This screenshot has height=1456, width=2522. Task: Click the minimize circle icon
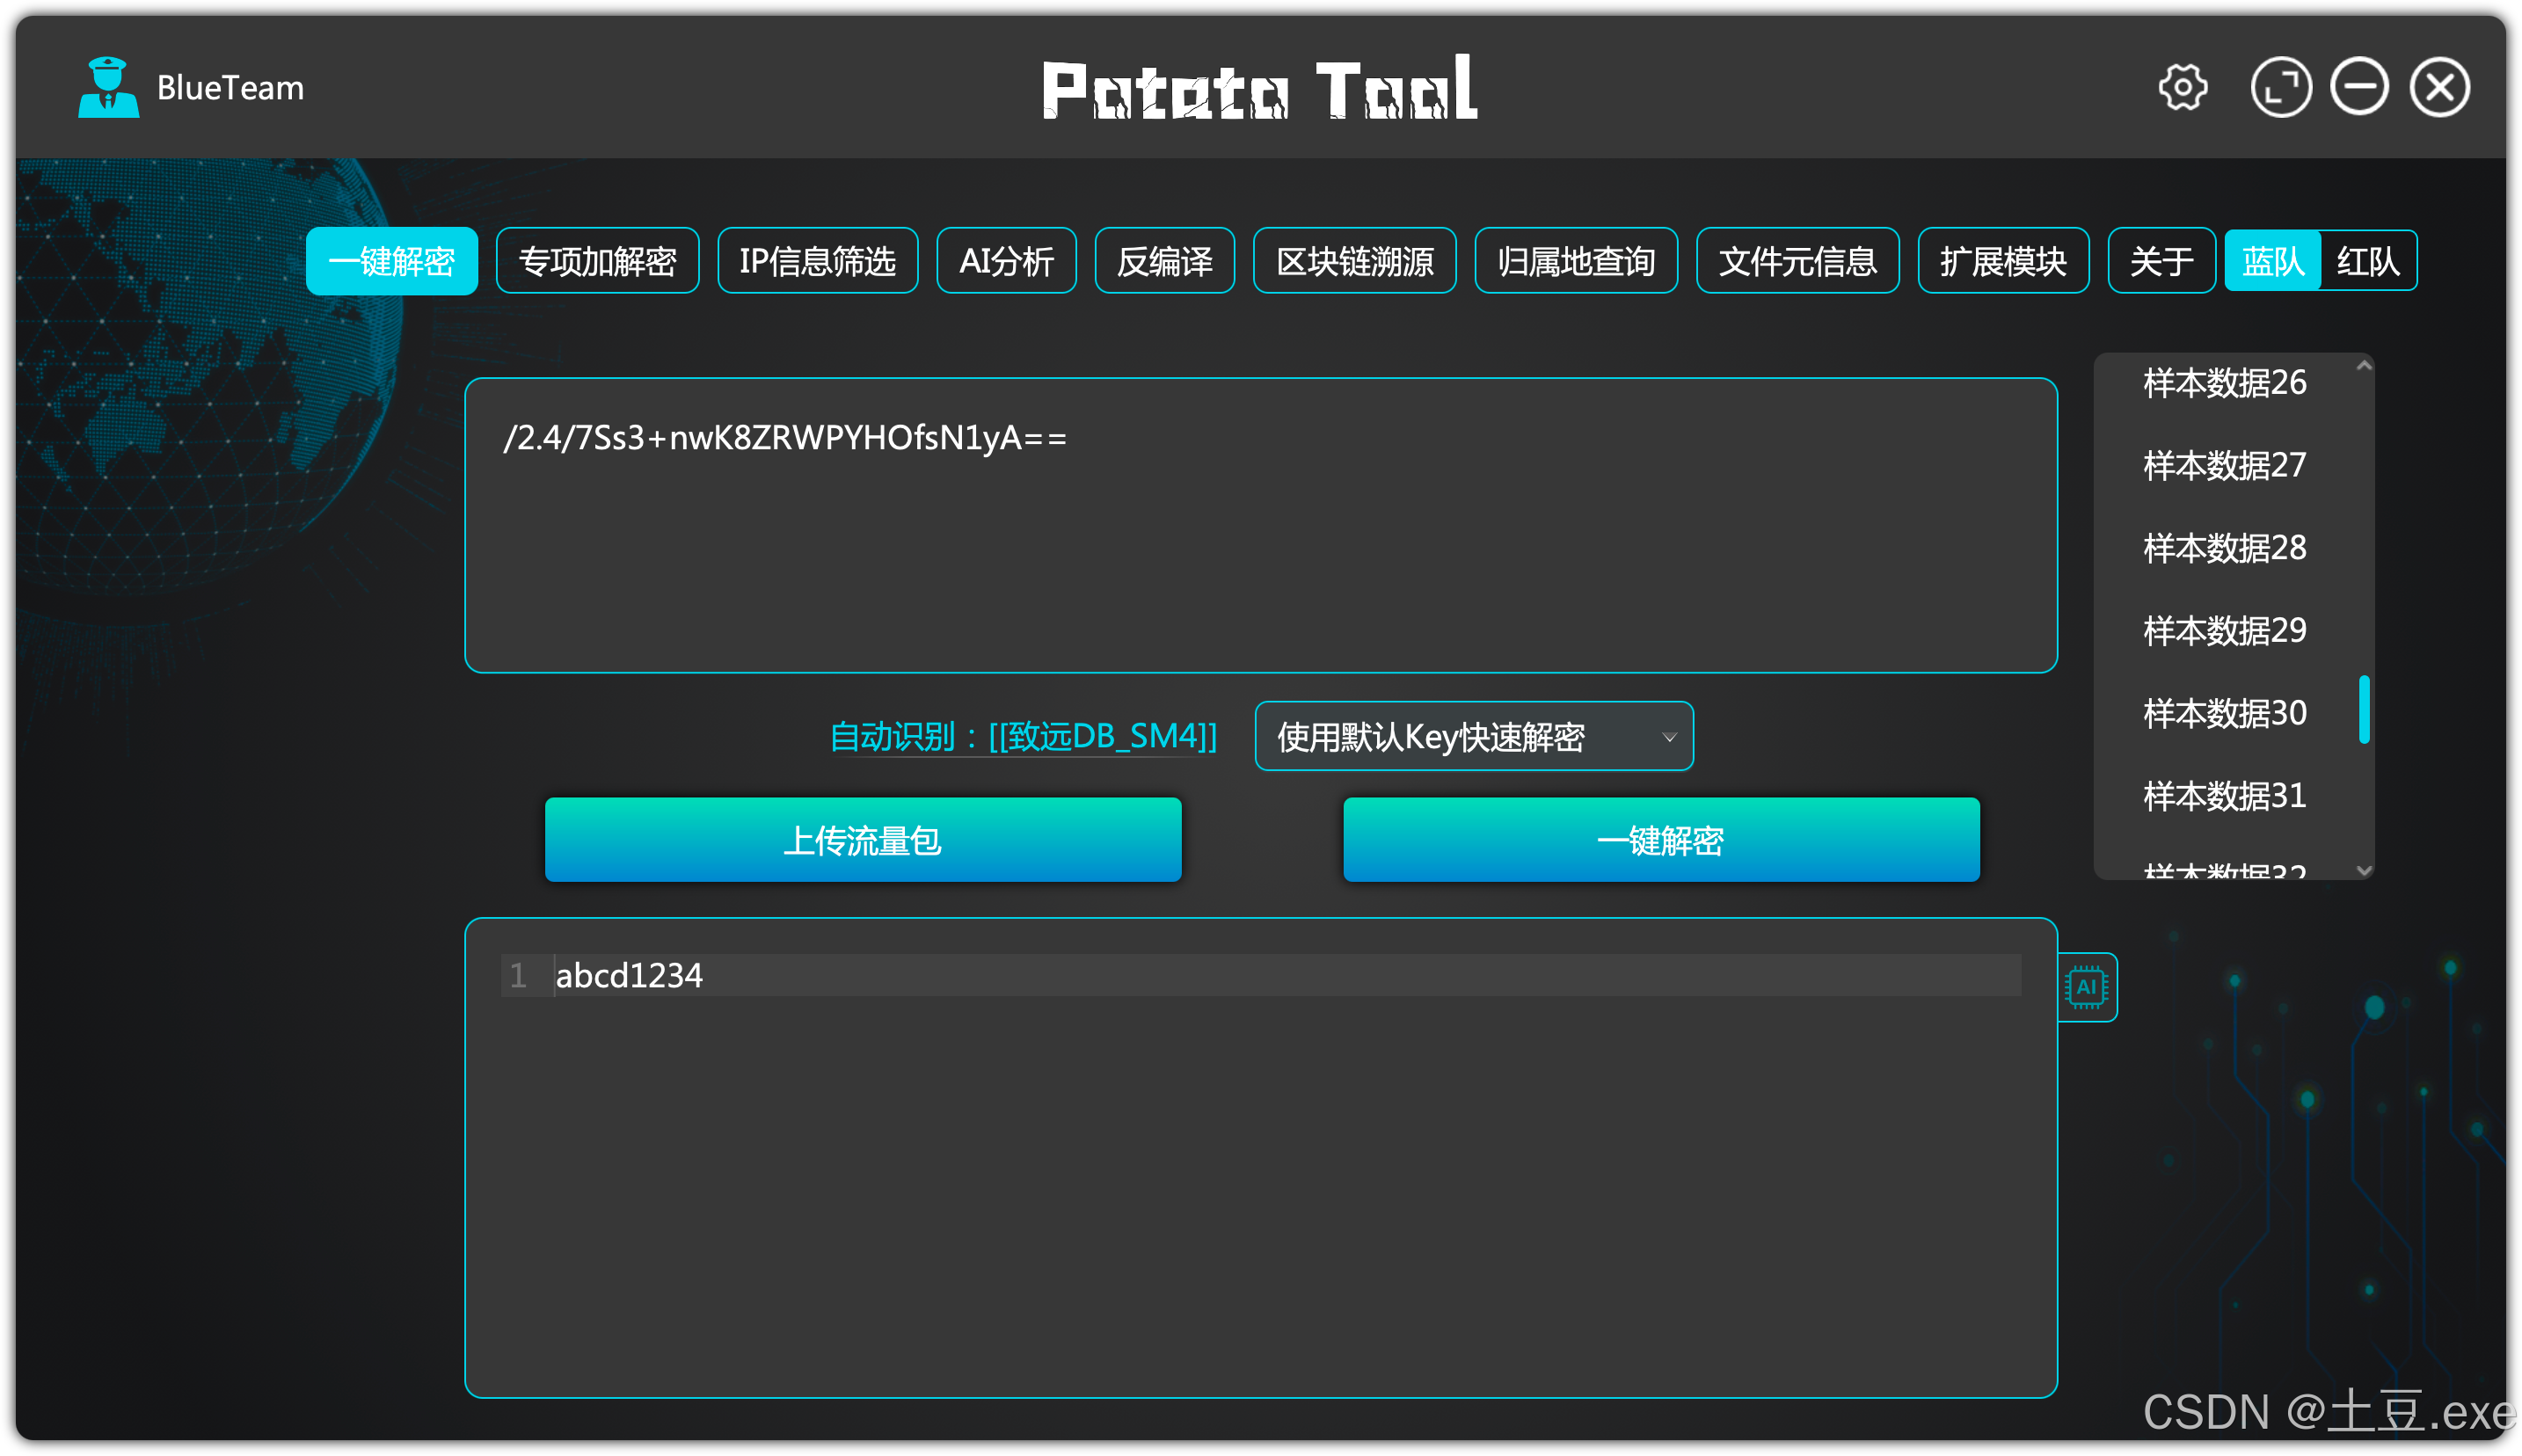click(x=2359, y=88)
